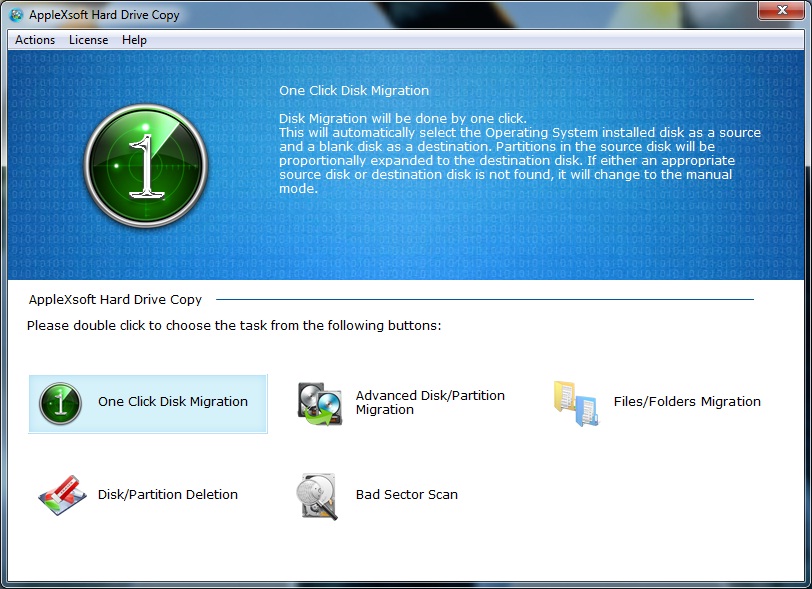Click the Disk/Partition Deletion eraser icon
The height and width of the screenshot is (589, 812).
click(x=62, y=495)
